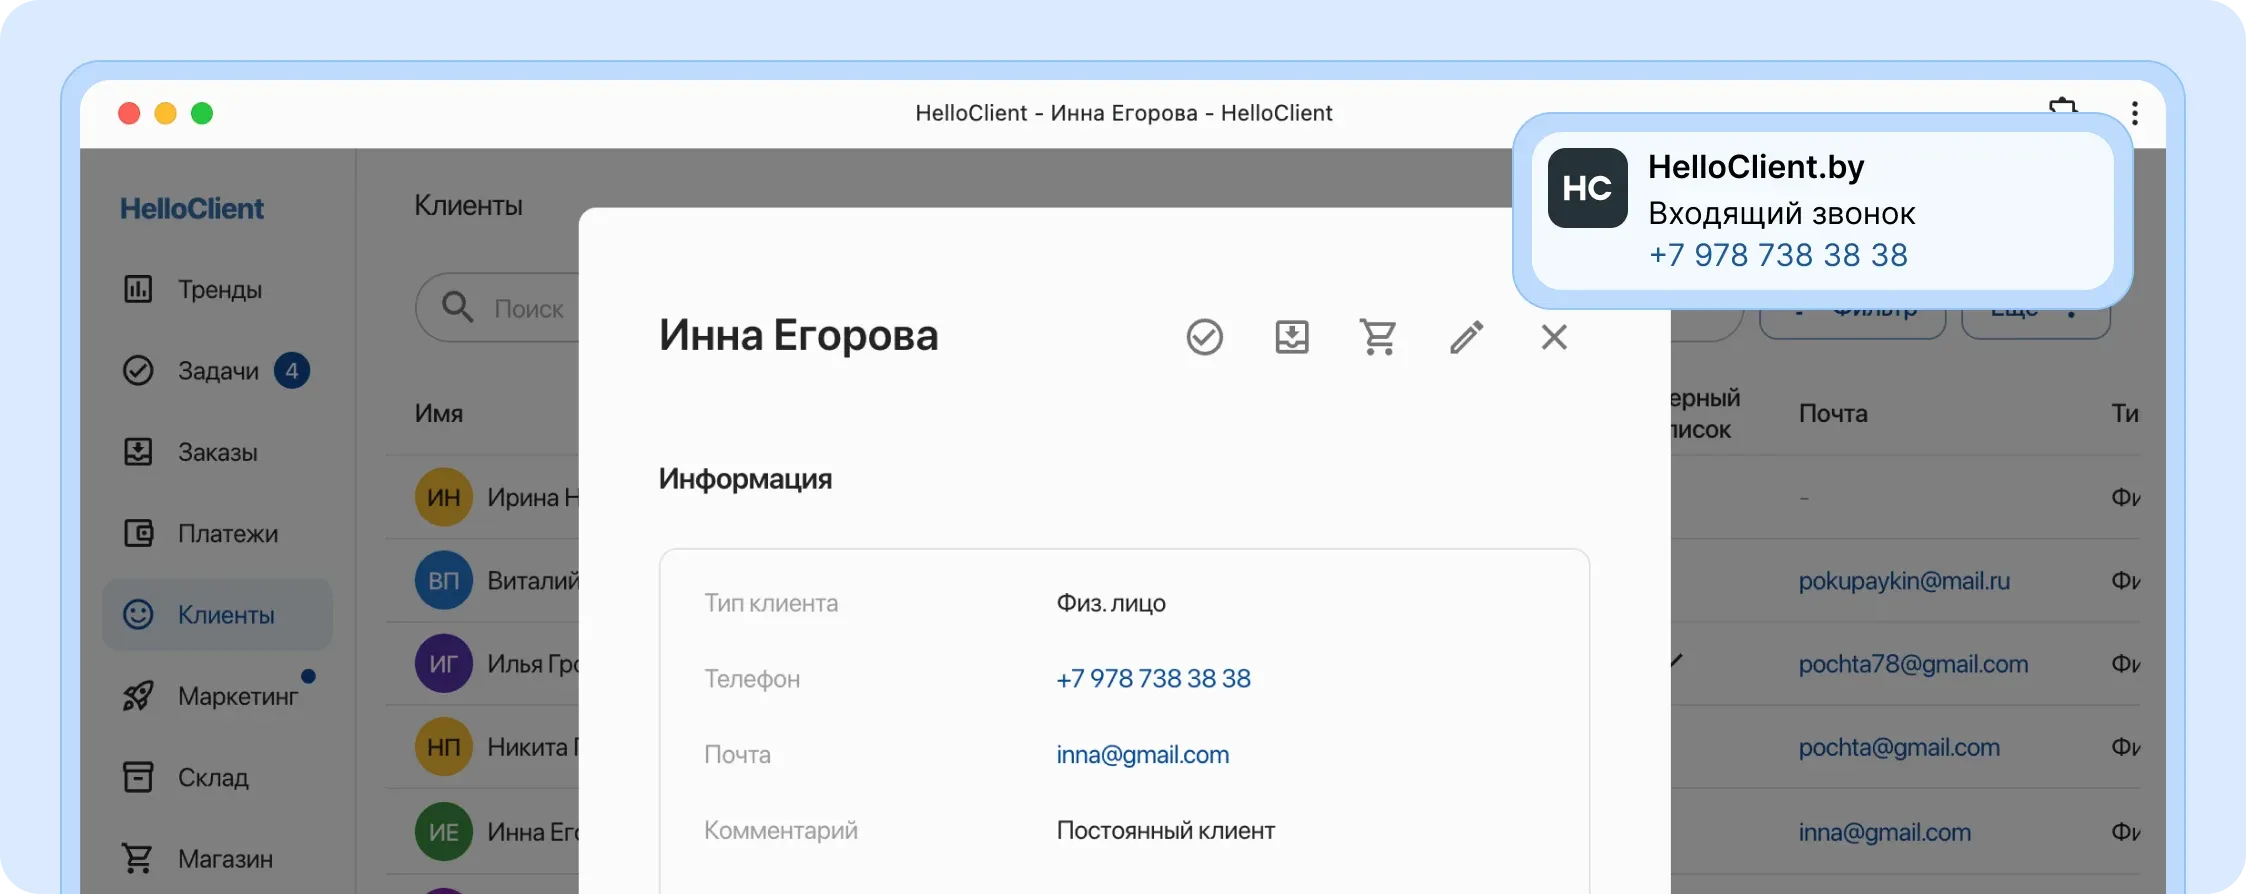Click pochta@gmail.com email in table

tap(1899, 747)
